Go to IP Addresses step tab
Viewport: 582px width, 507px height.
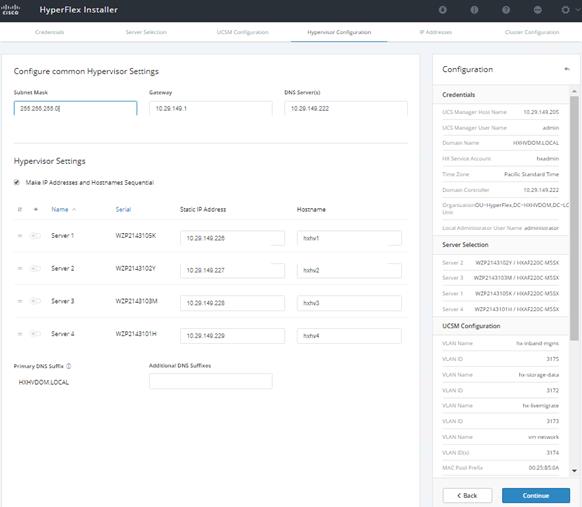click(x=435, y=32)
